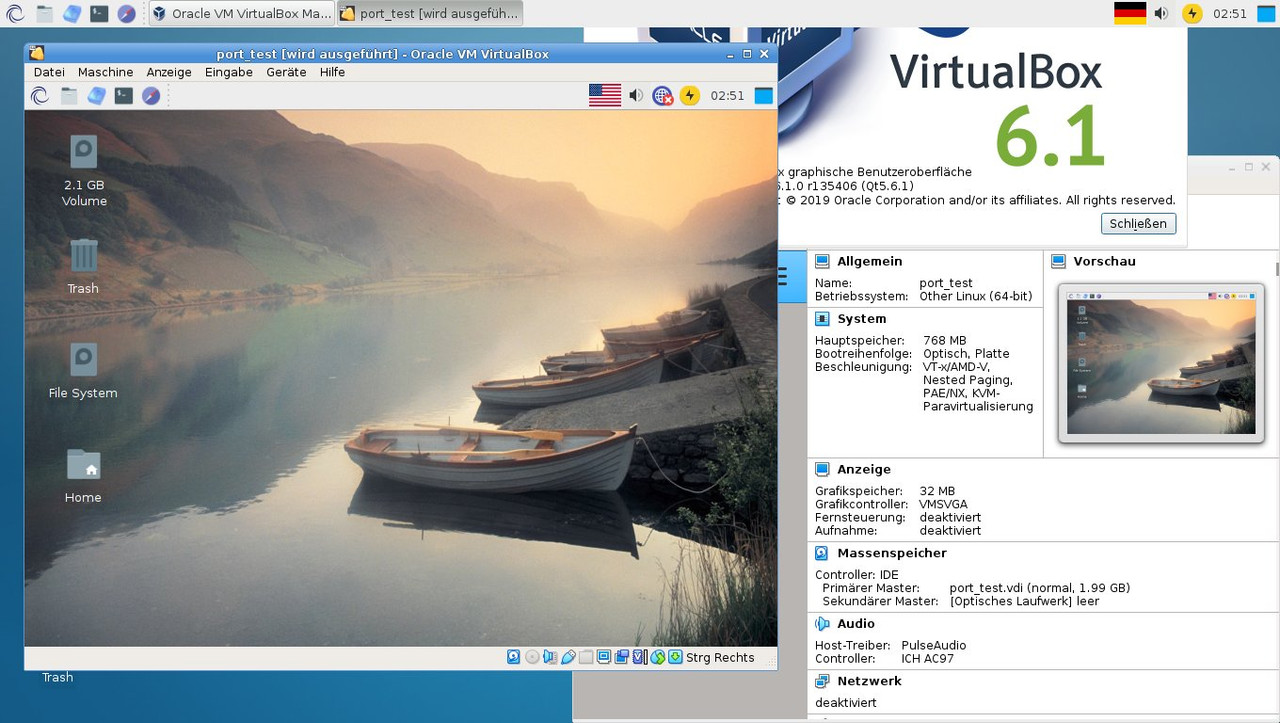The height and width of the screenshot is (723, 1280).
Task: Open System section header in Manager
Action: coord(861,319)
